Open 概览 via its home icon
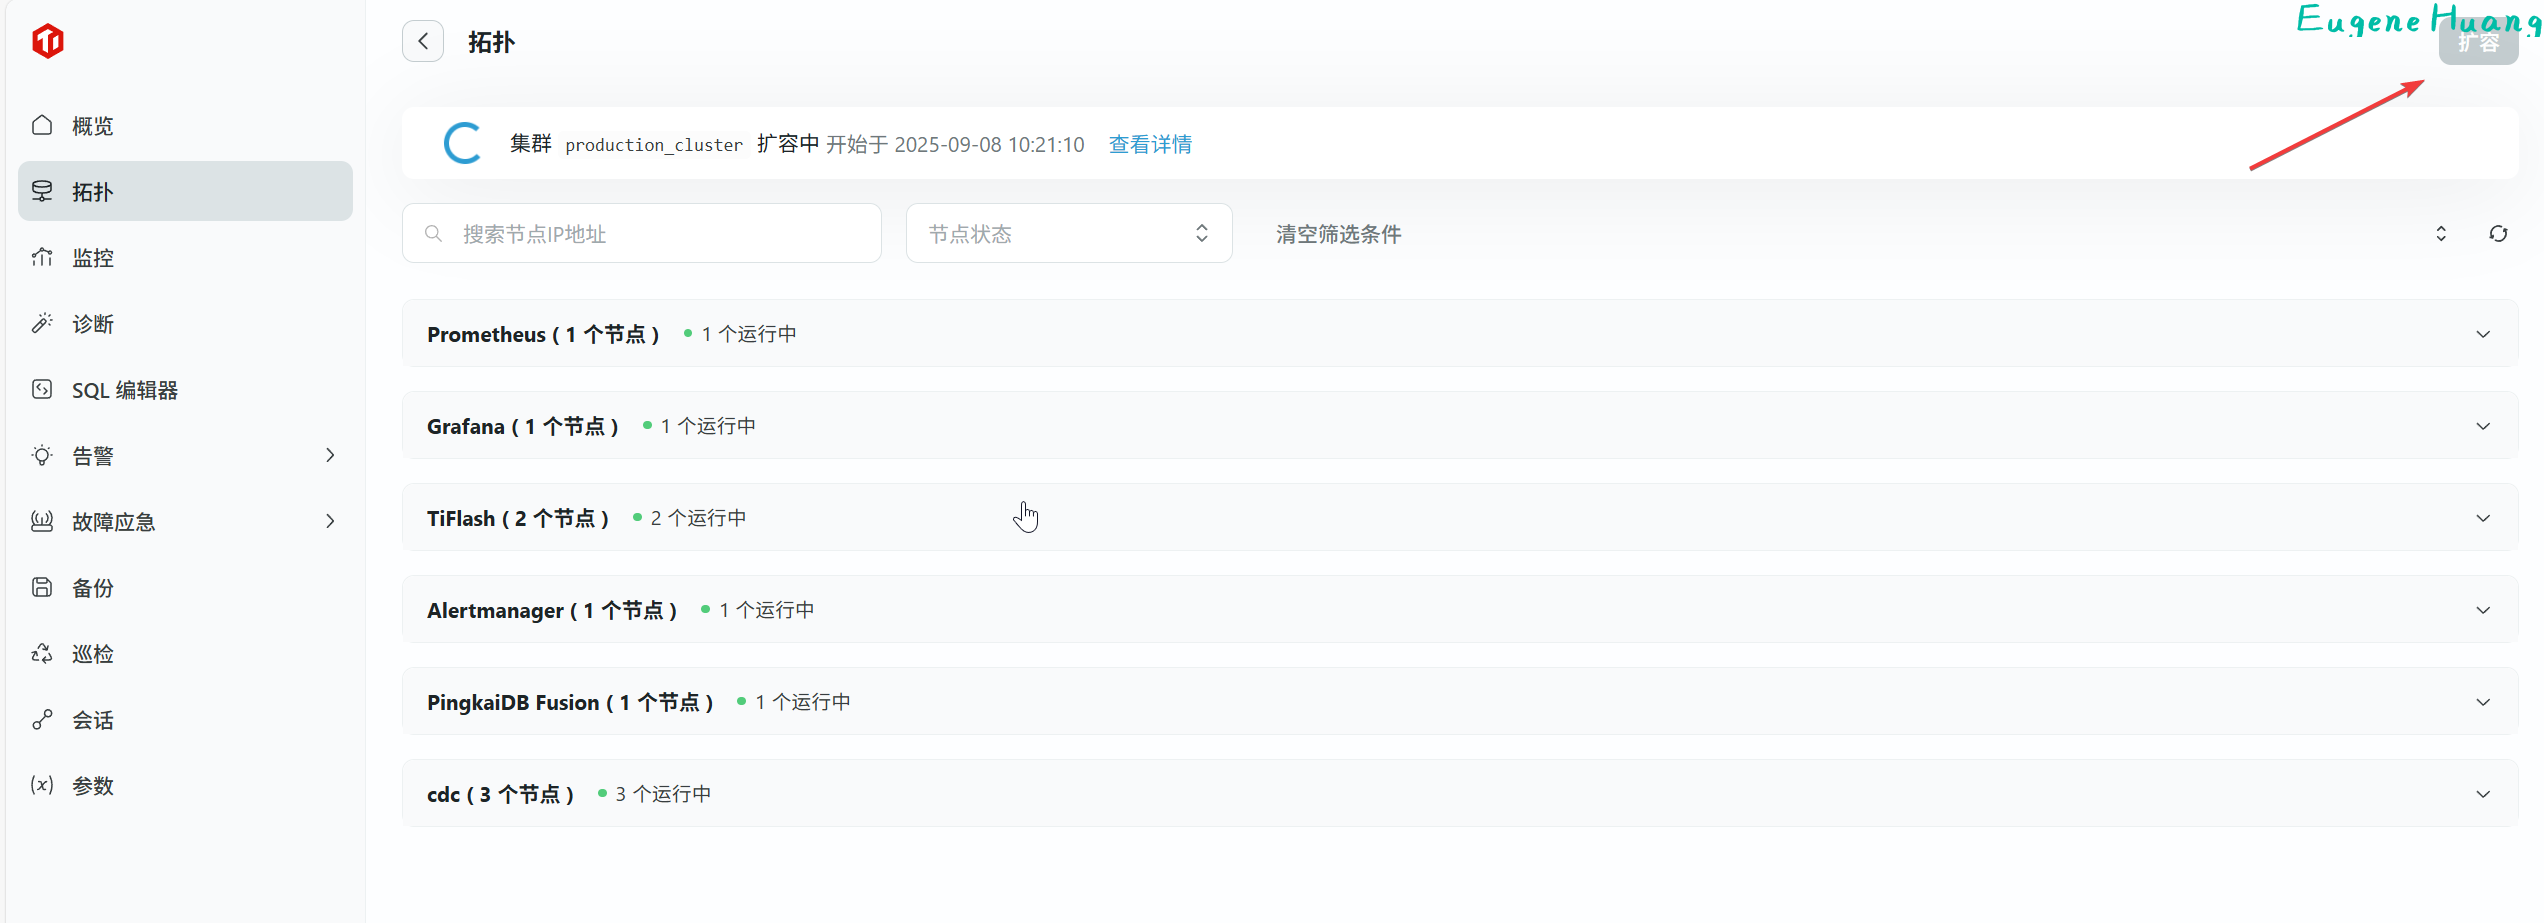 (x=42, y=126)
